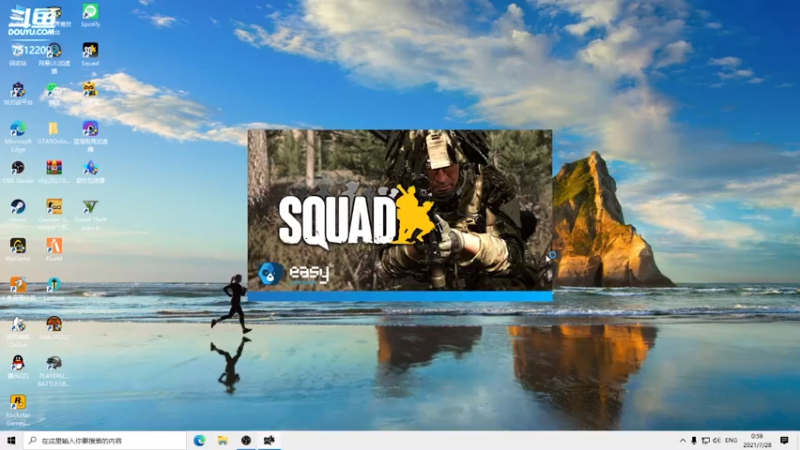Open the cfg WinRAR archive on desktop
Image resolution: width=800 pixels, height=450 pixels.
click(54, 172)
